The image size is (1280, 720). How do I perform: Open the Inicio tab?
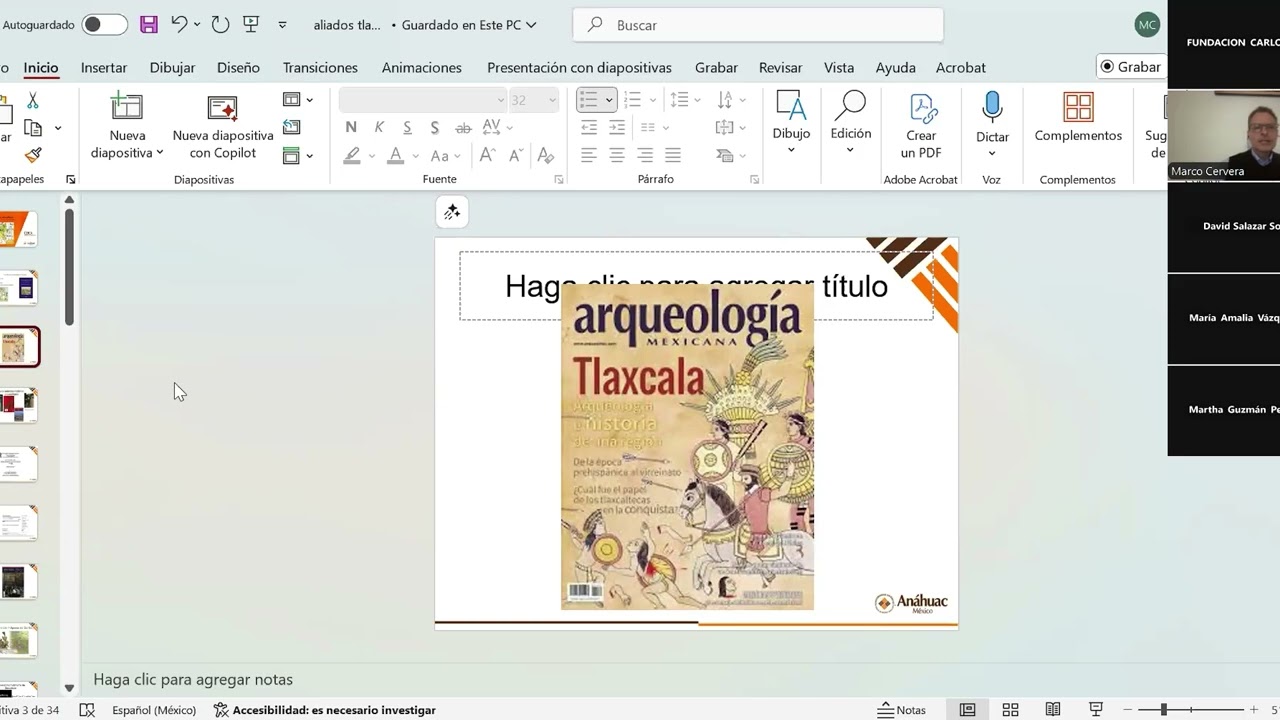click(41, 67)
